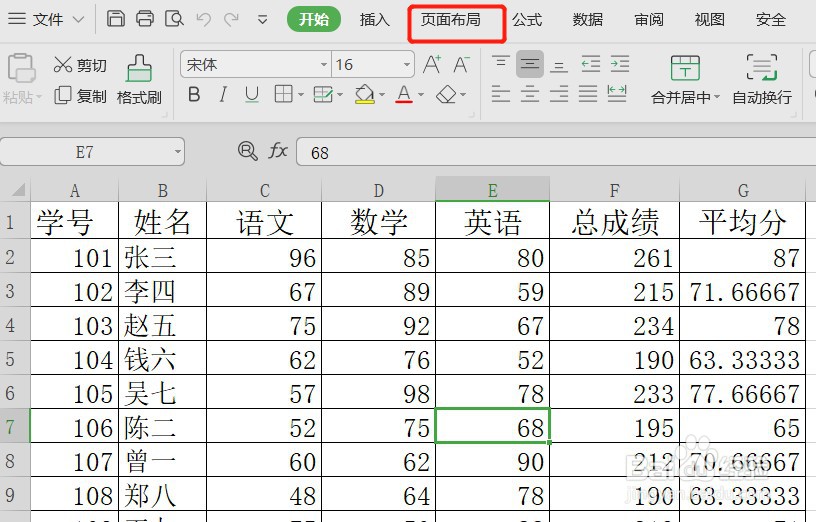Click 复制 copy button

click(x=80, y=96)
